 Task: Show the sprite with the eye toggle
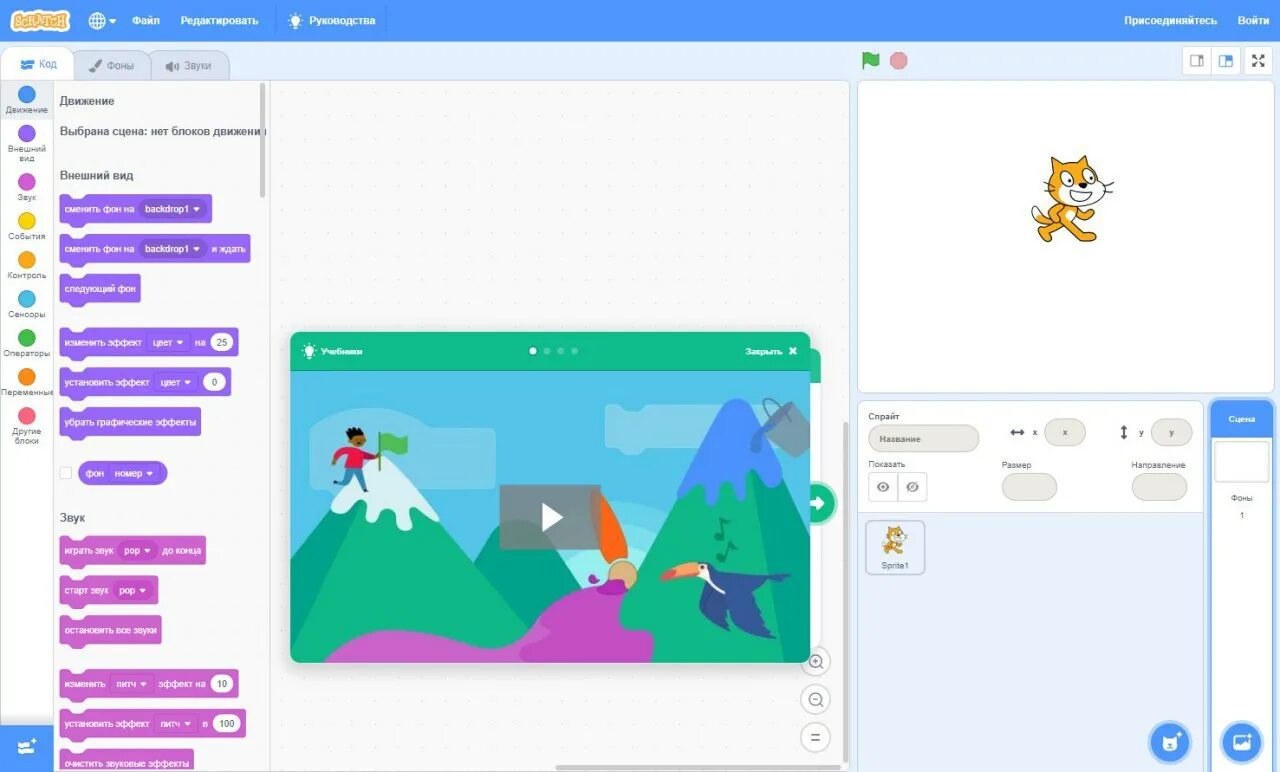click(883, 487)
